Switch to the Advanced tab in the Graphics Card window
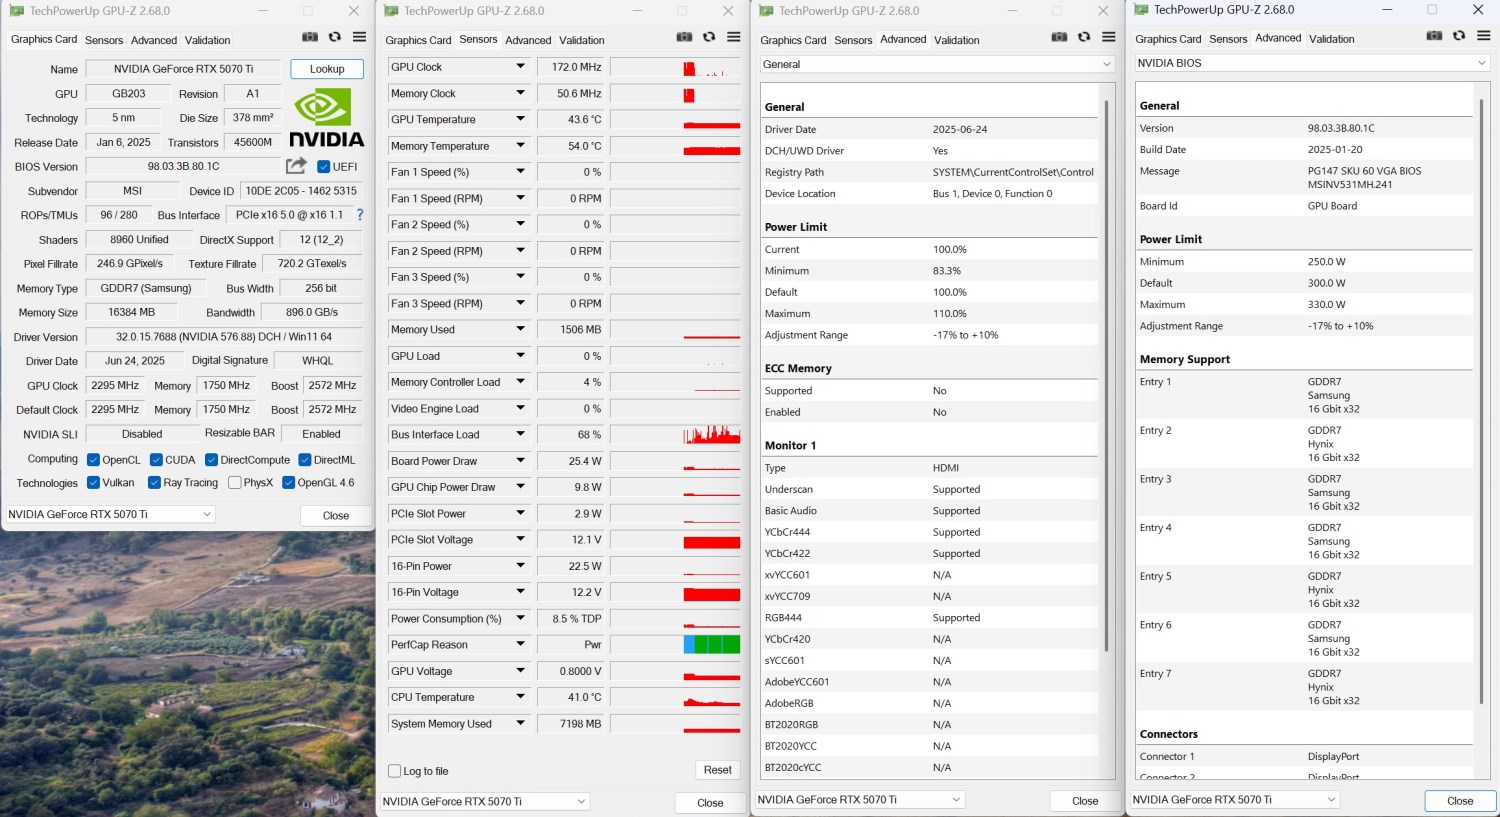The width and height of the screenshot is (1500, 817). coord(154,40)
